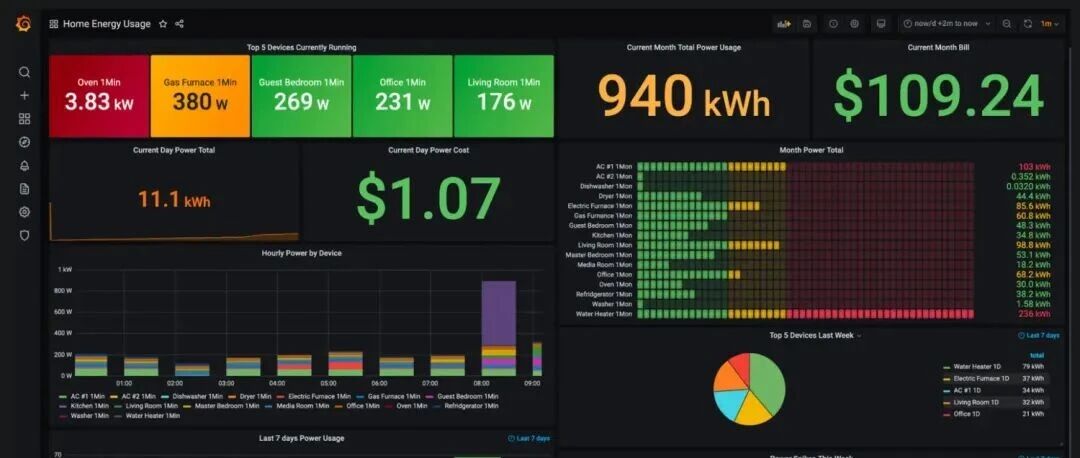Click the $1.07 current day cost value
The width and height of the screenshot is (1080, 458).
click(428, 199)
